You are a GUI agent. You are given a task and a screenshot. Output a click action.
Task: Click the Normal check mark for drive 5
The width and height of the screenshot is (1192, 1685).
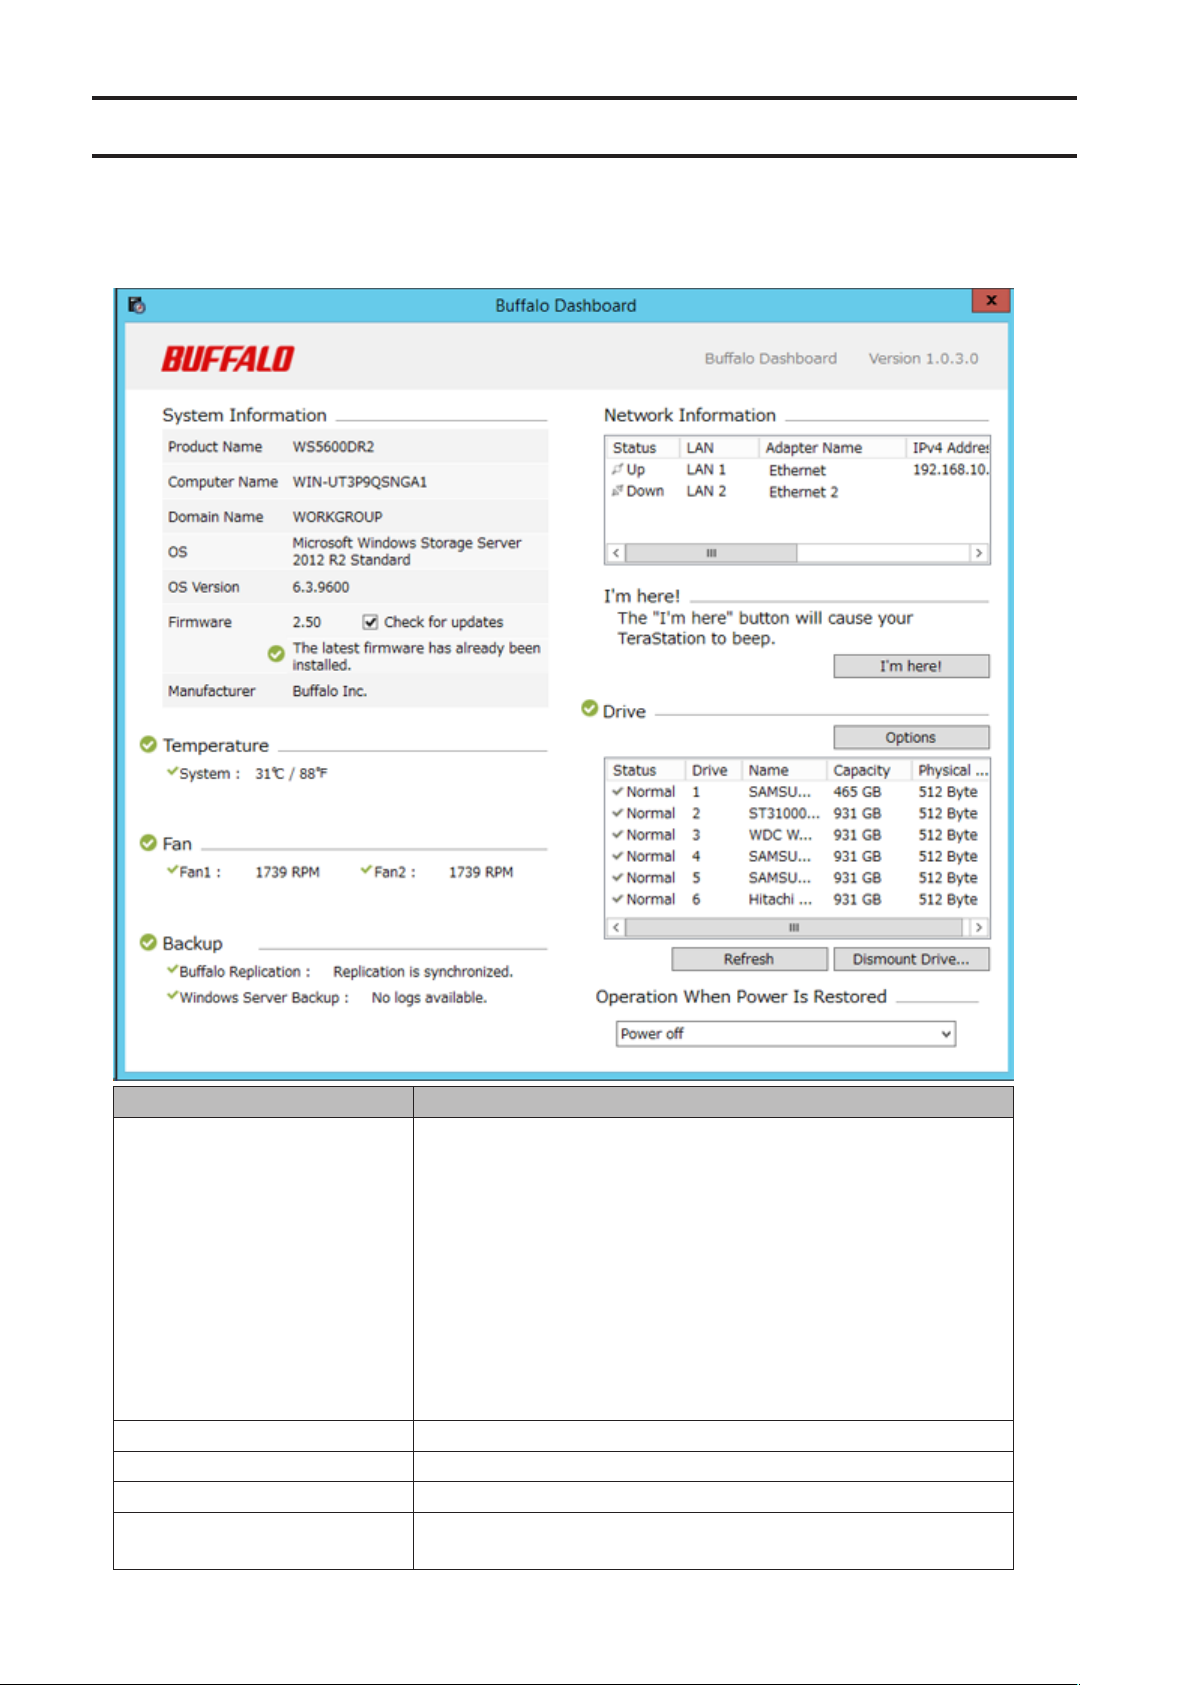(618, 877)
